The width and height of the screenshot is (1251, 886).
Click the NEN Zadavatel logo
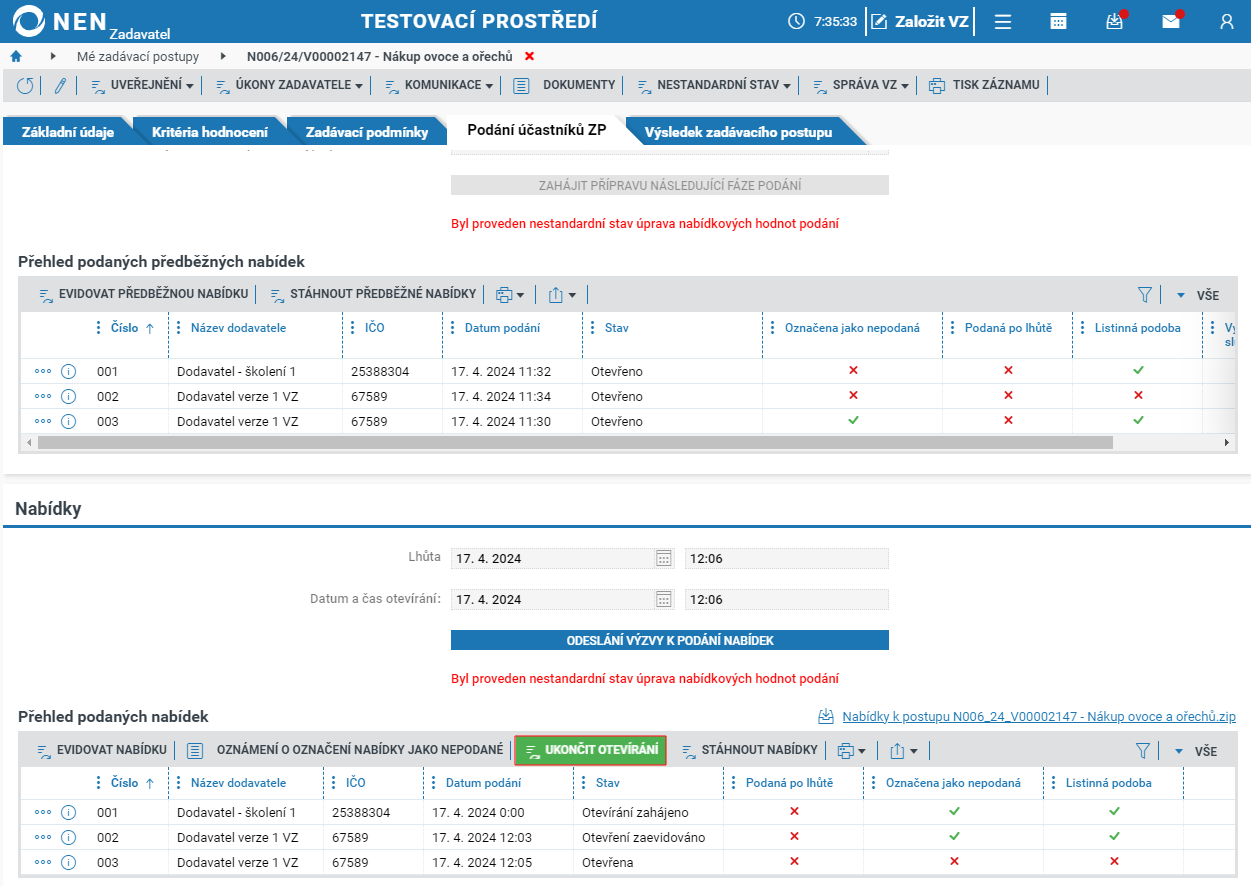[x=92, y=22]
